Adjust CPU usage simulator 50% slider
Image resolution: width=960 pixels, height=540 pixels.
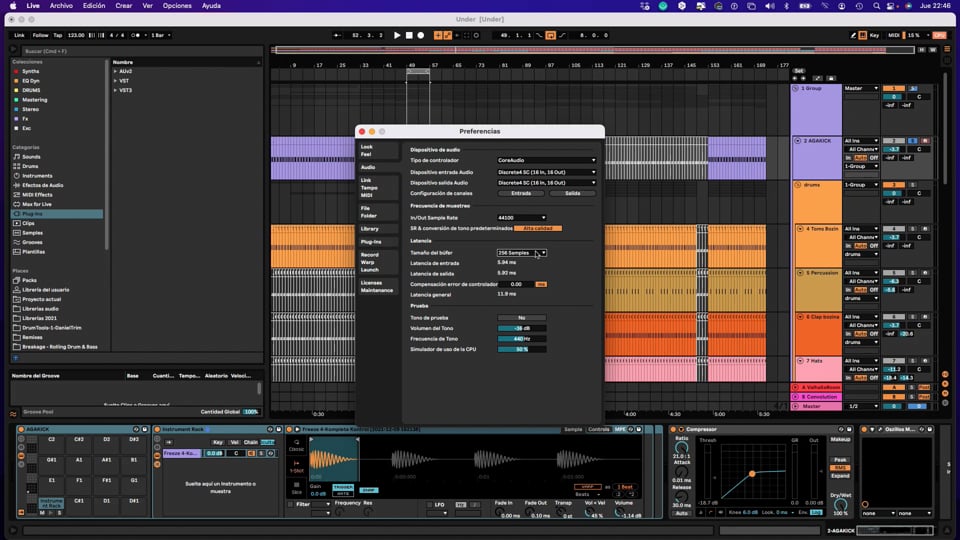click(522, 349)
